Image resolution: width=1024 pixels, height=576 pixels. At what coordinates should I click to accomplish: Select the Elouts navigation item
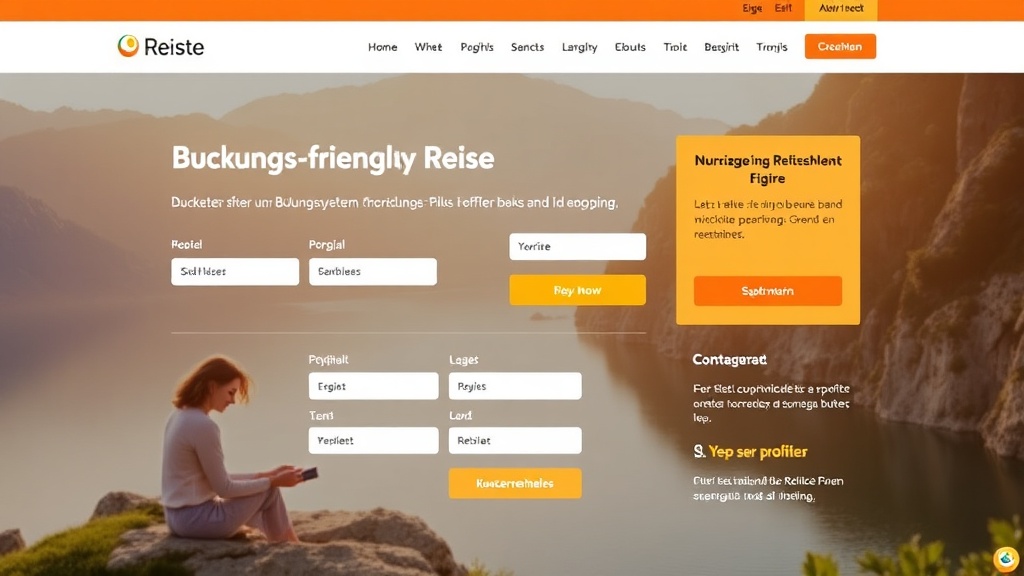point(630,47)
